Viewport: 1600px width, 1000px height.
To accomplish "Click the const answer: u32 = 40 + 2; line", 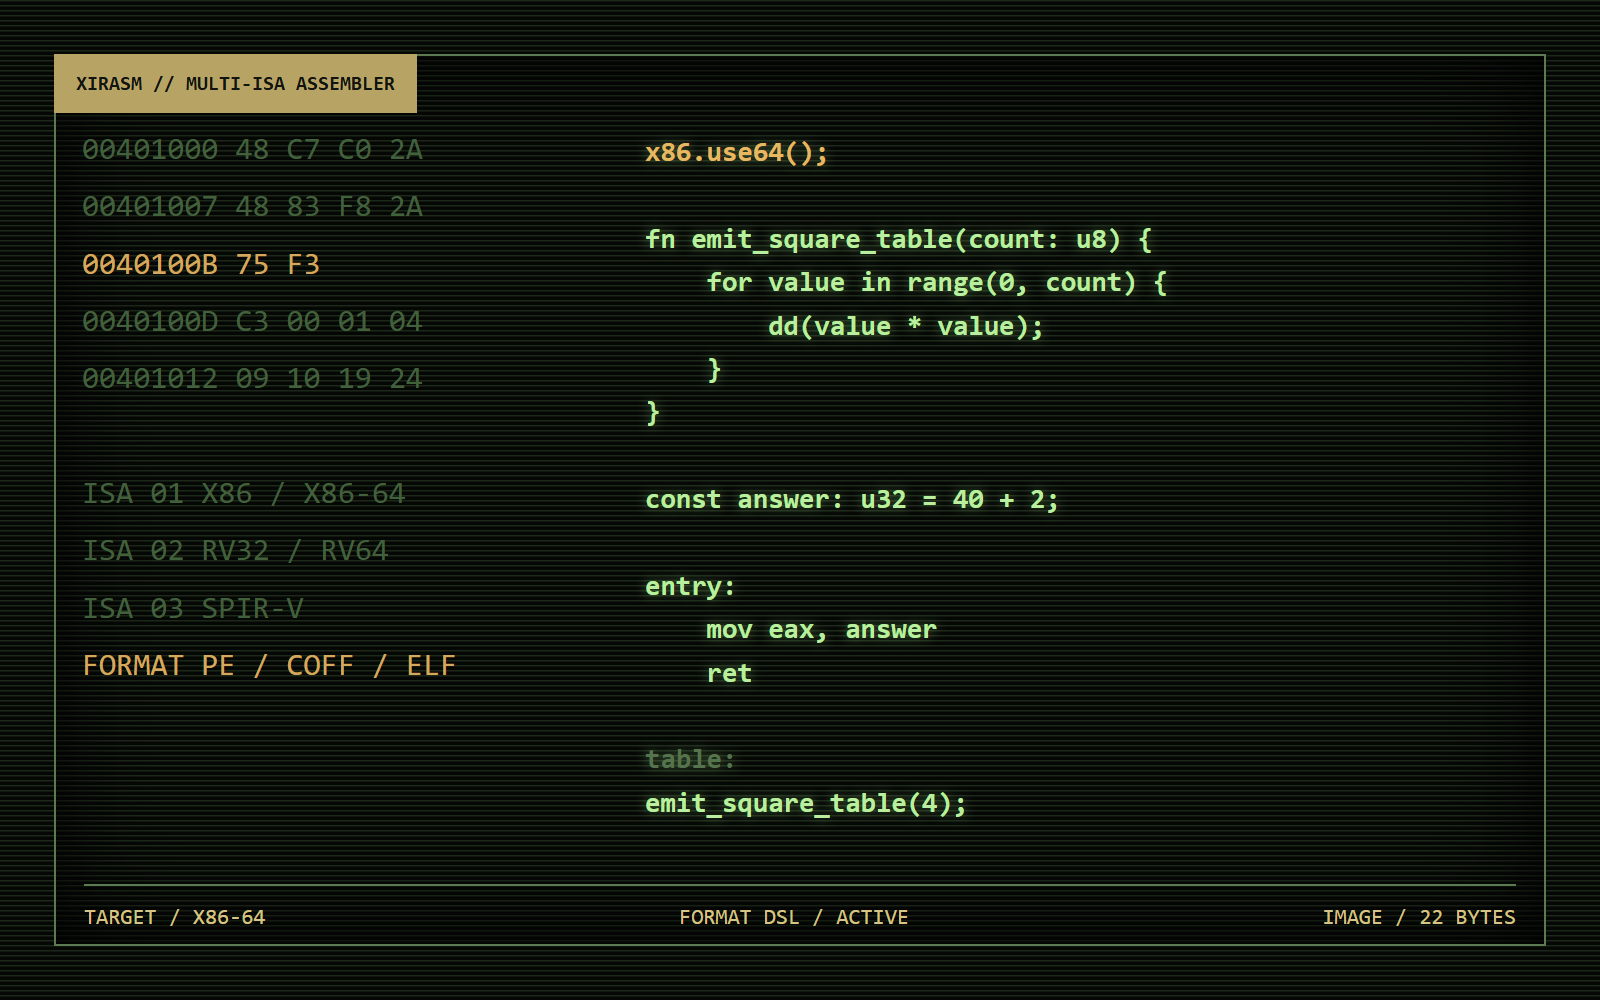I will click(x=852, y=500).
